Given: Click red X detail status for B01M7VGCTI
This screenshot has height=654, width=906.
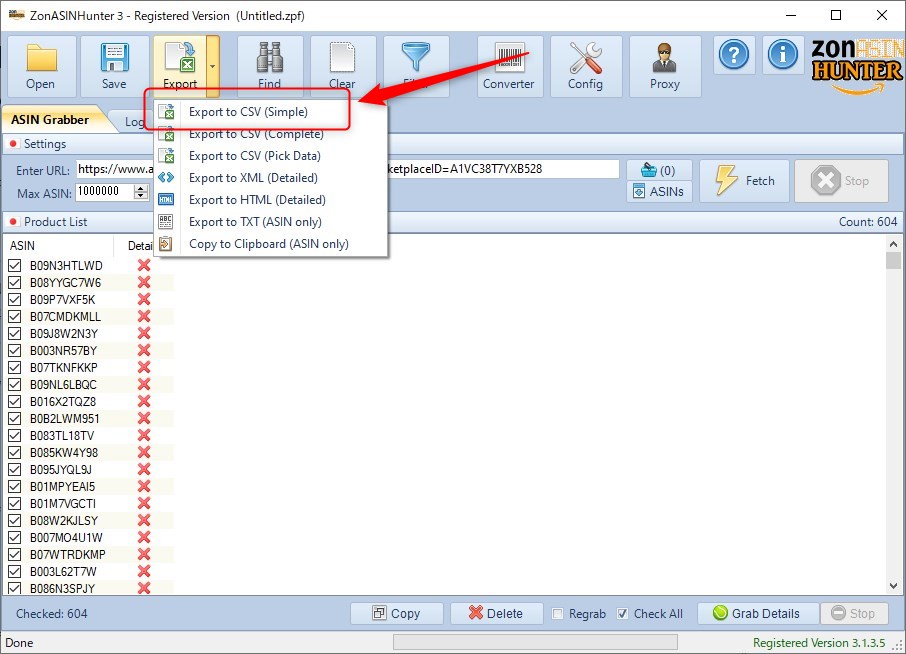Looking at the screenshot, I should 144,503.
